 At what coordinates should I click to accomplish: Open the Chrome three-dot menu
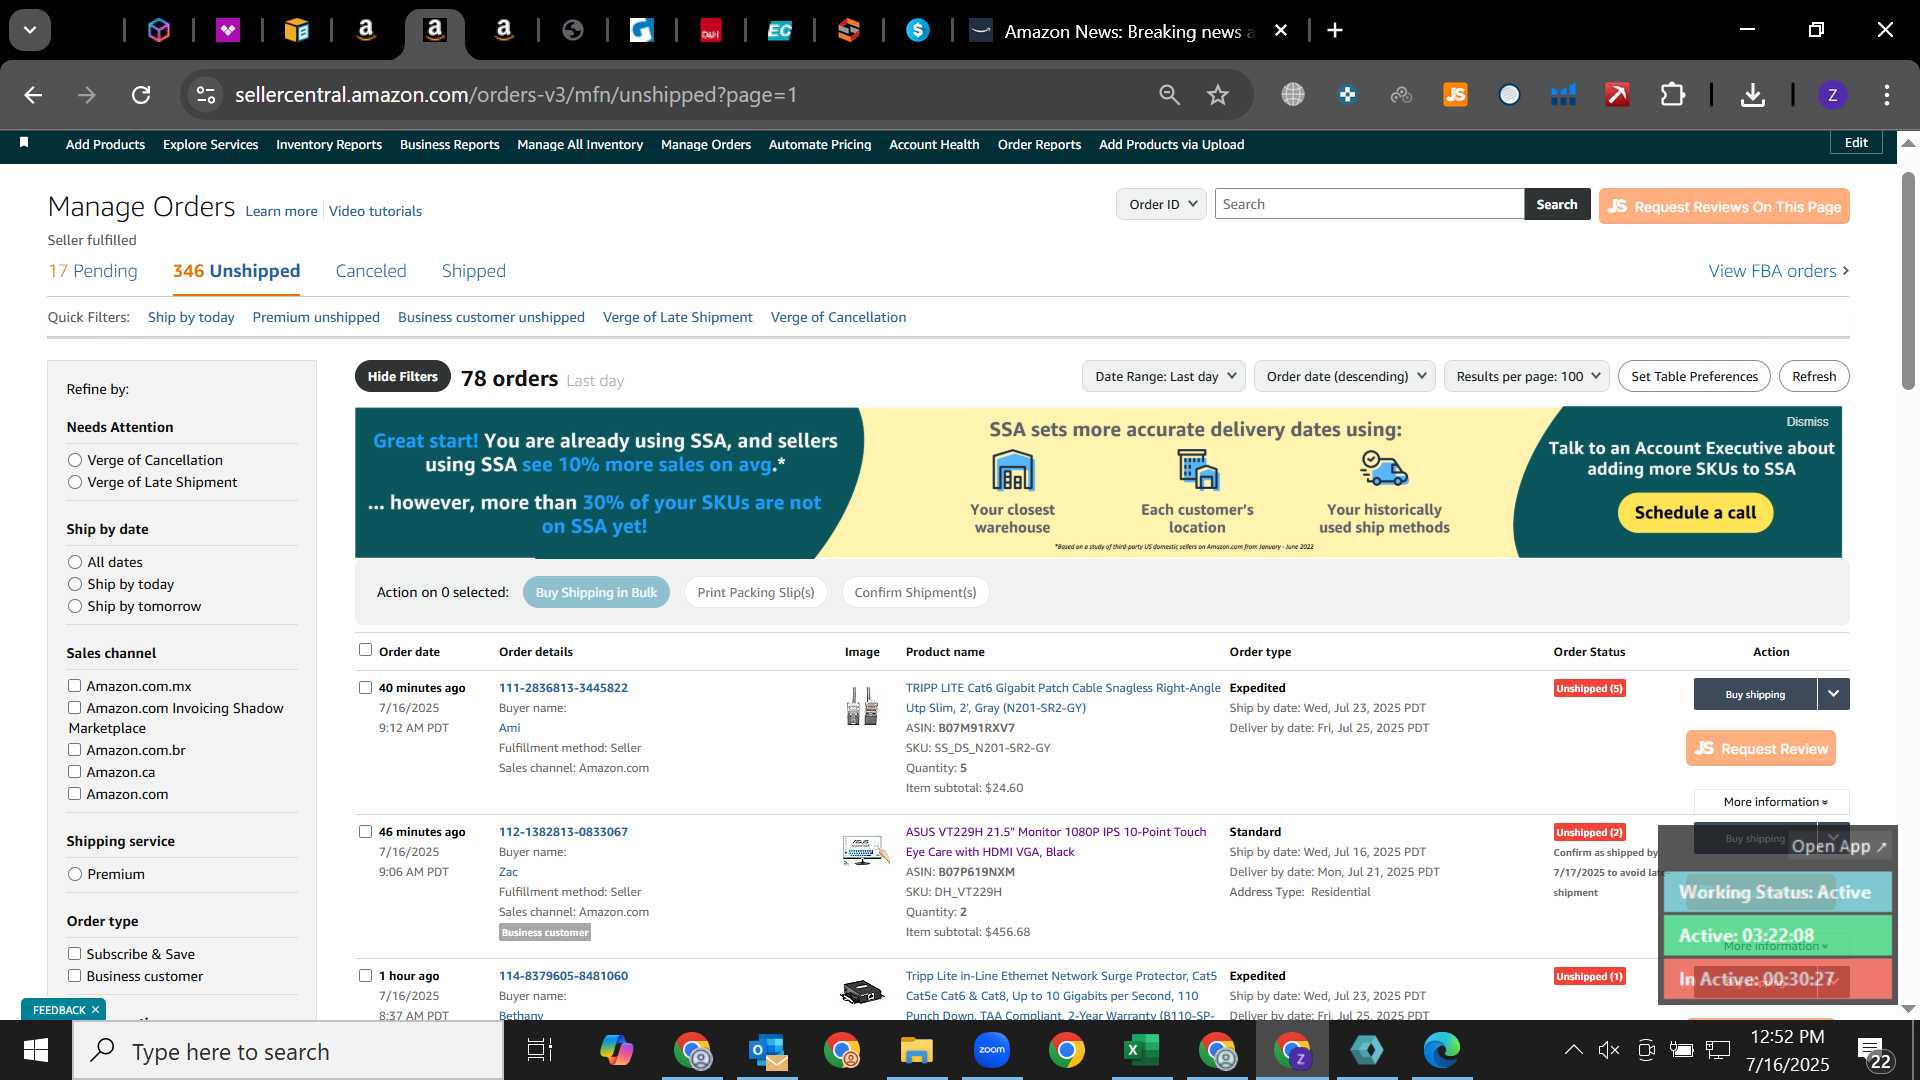[1887, 95]
